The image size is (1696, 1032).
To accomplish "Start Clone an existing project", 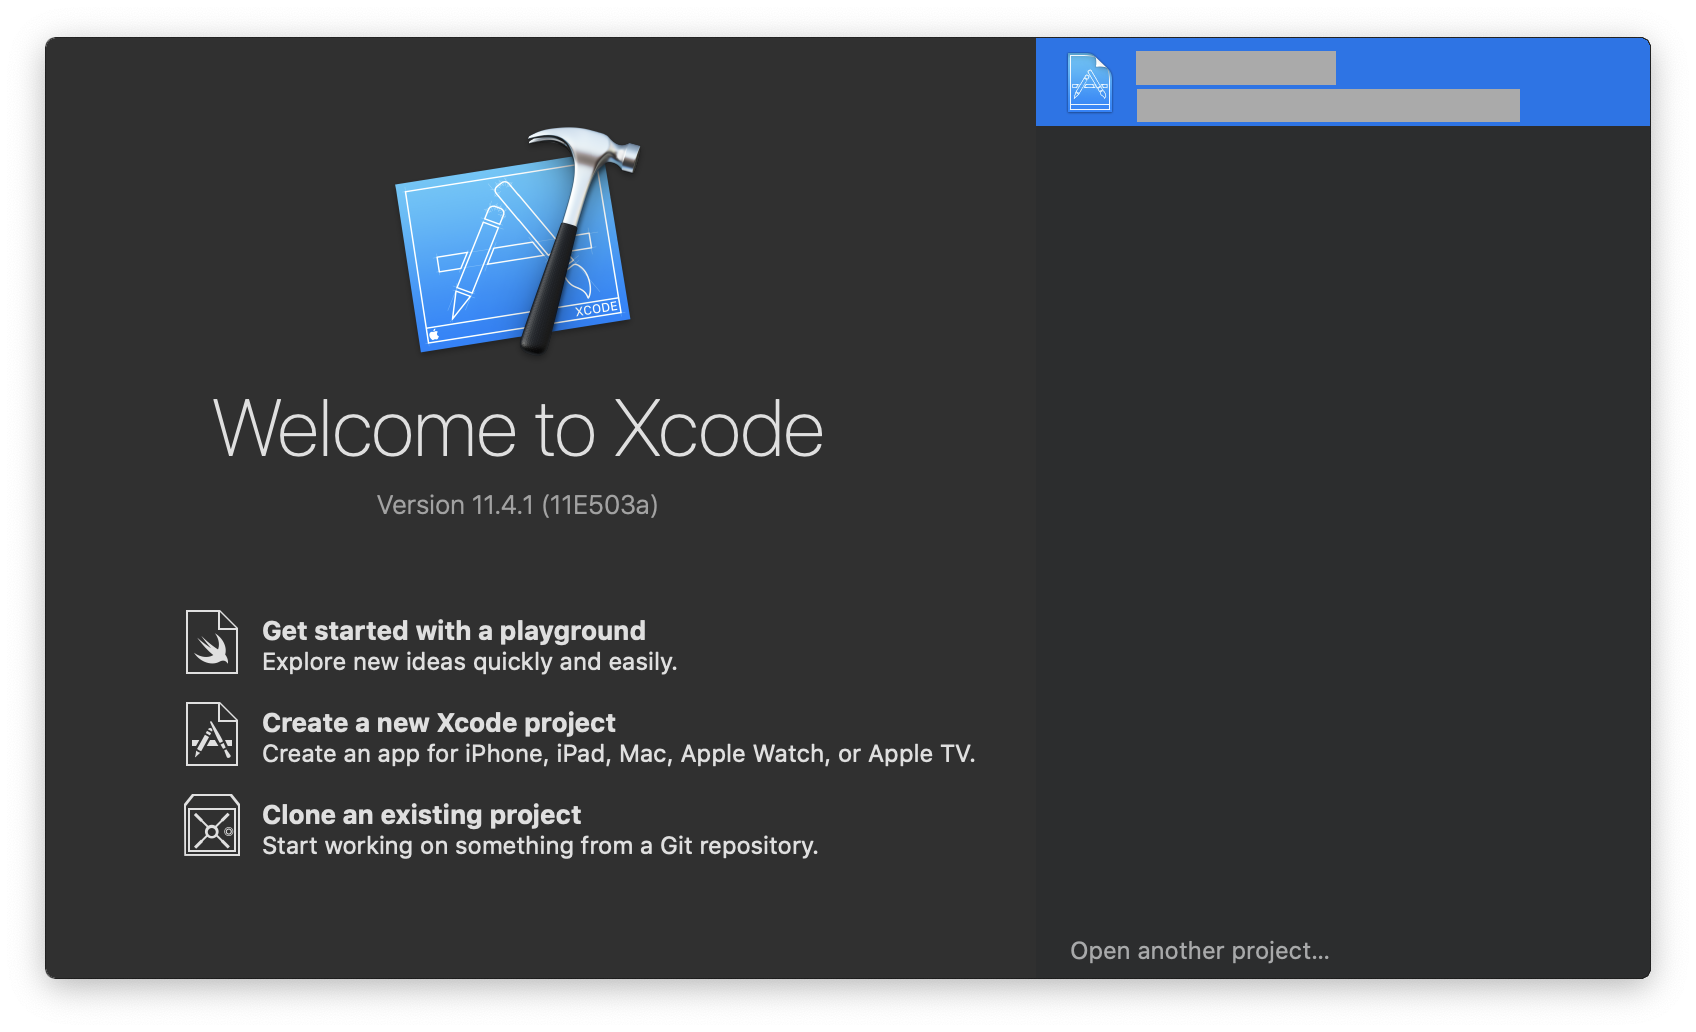I will [421, 815].
